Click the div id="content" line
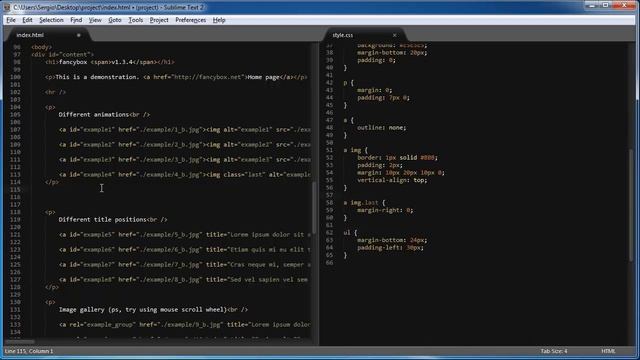 click(x=62, y=55)
